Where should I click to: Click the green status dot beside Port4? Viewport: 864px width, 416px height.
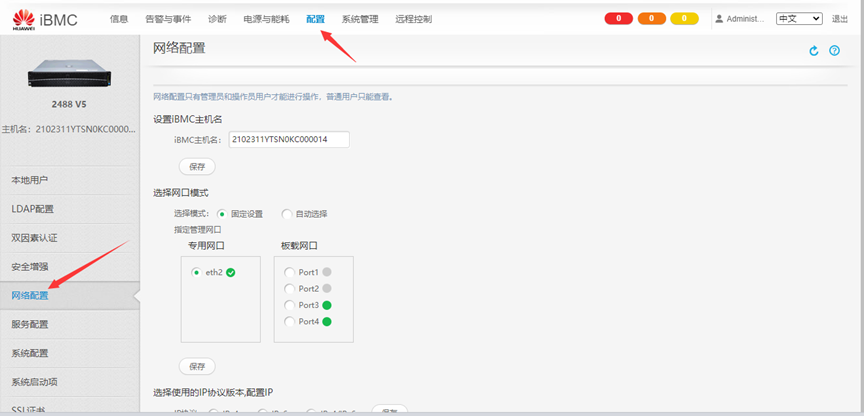point(327,322)
